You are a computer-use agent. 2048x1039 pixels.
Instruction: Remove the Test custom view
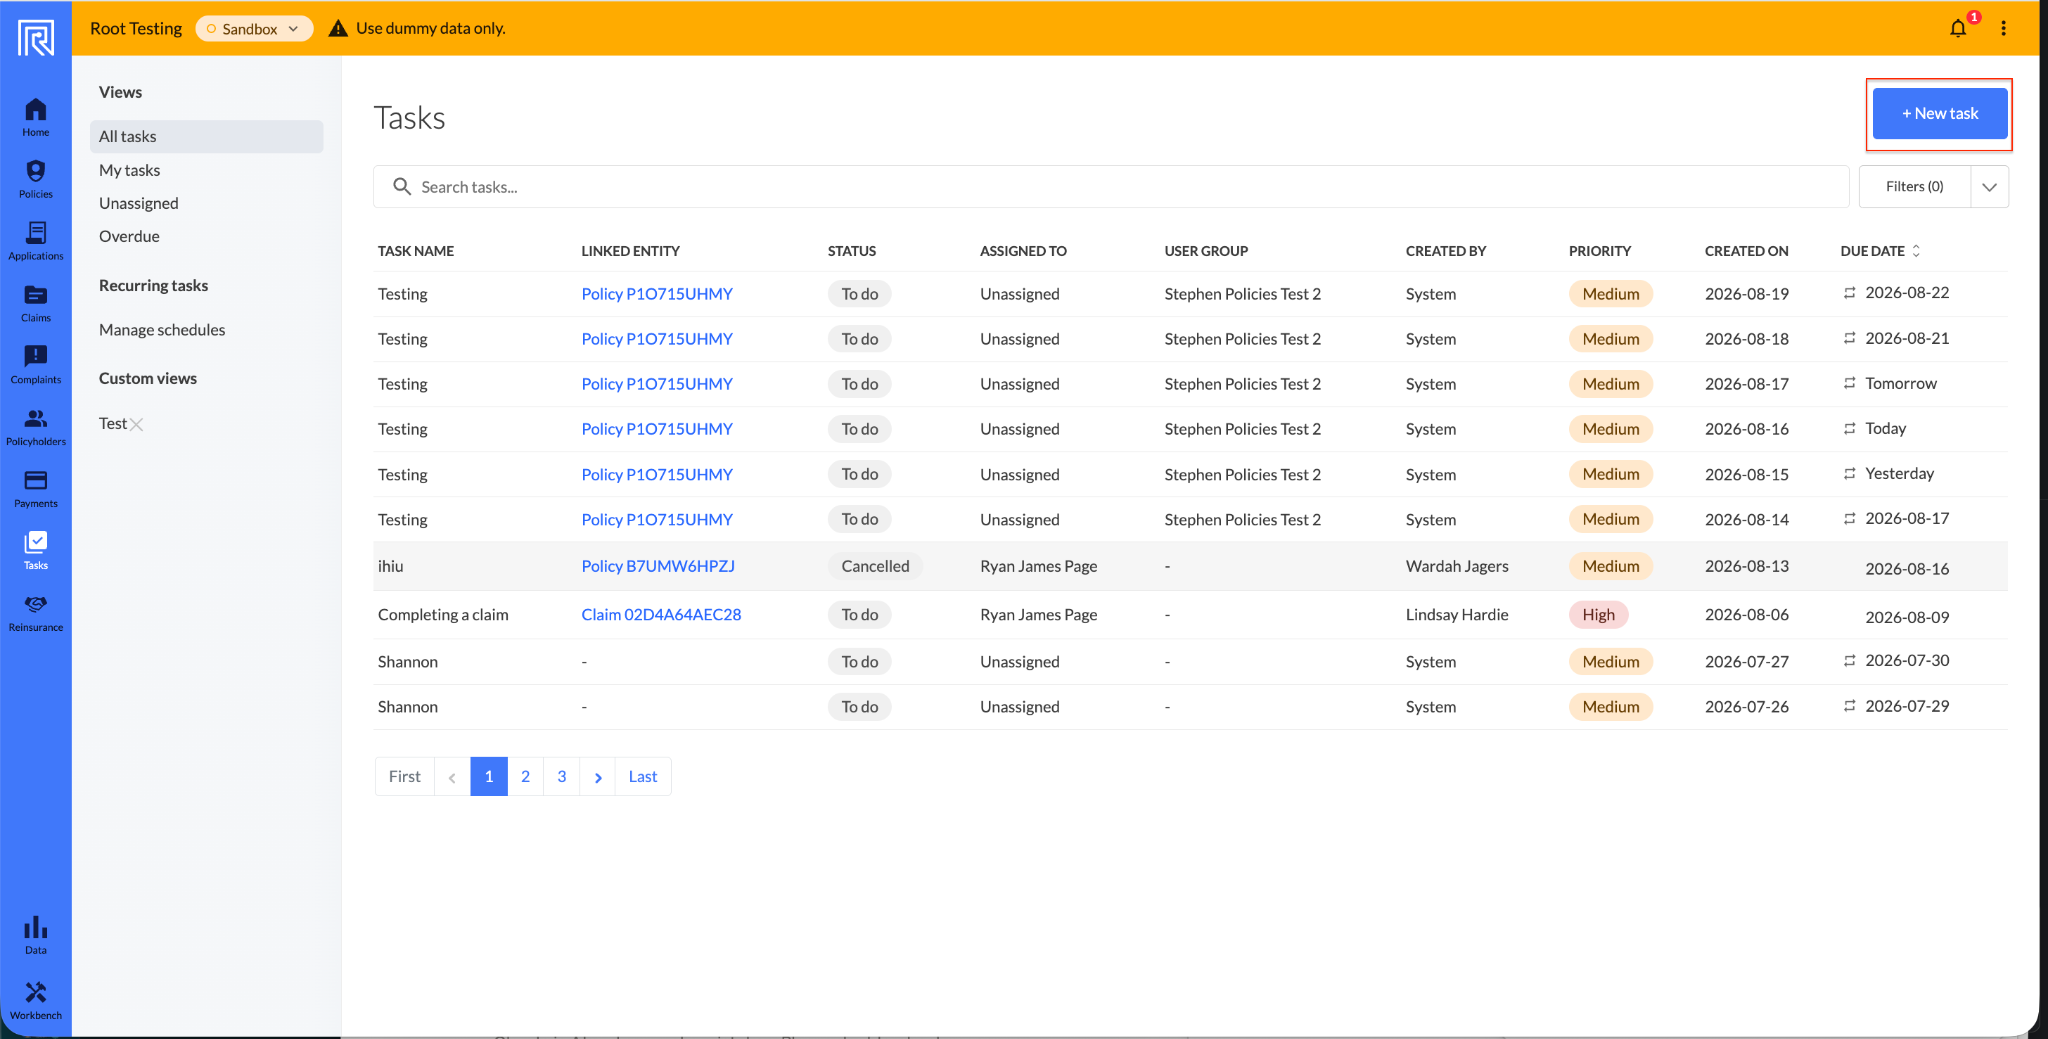click(x=137, y=424)
